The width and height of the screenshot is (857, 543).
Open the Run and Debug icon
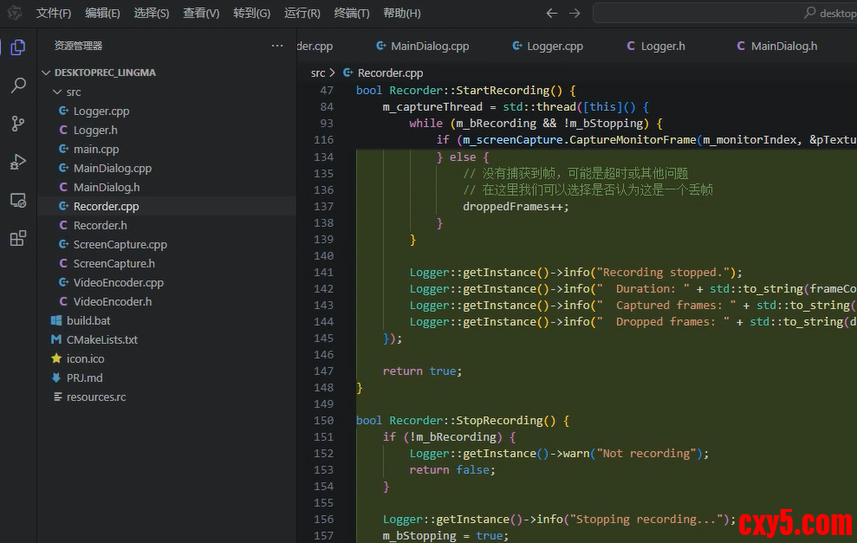[x=18, y=162]
